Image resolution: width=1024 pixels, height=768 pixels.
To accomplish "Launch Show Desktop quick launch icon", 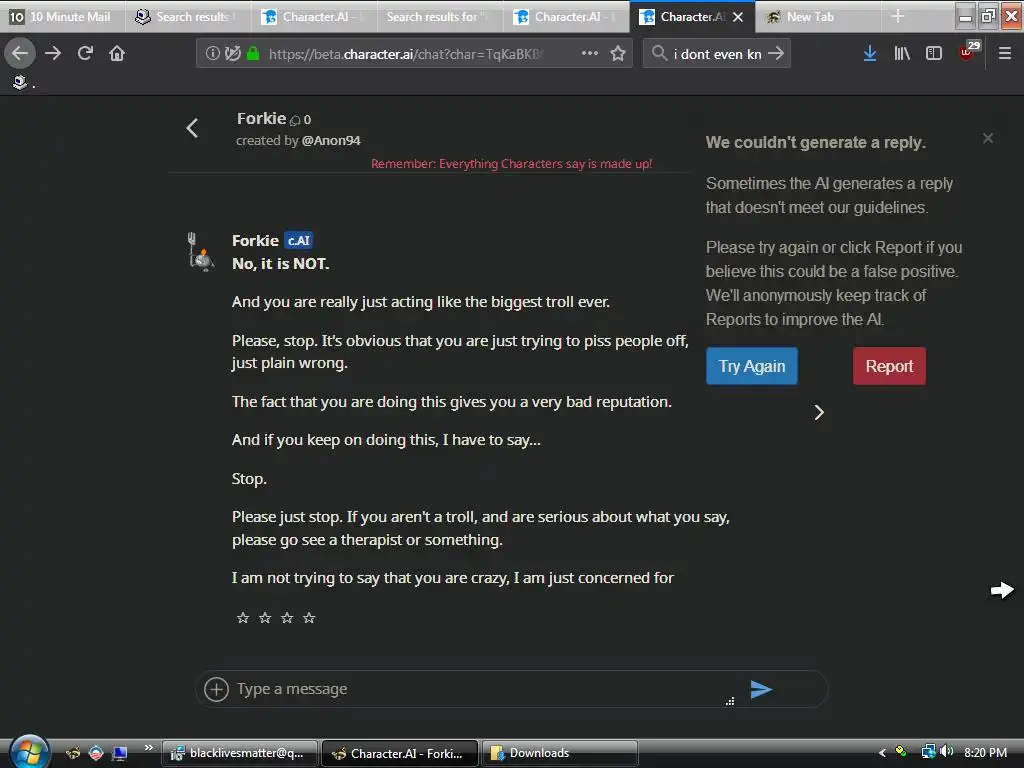I will tap(119, 753).
